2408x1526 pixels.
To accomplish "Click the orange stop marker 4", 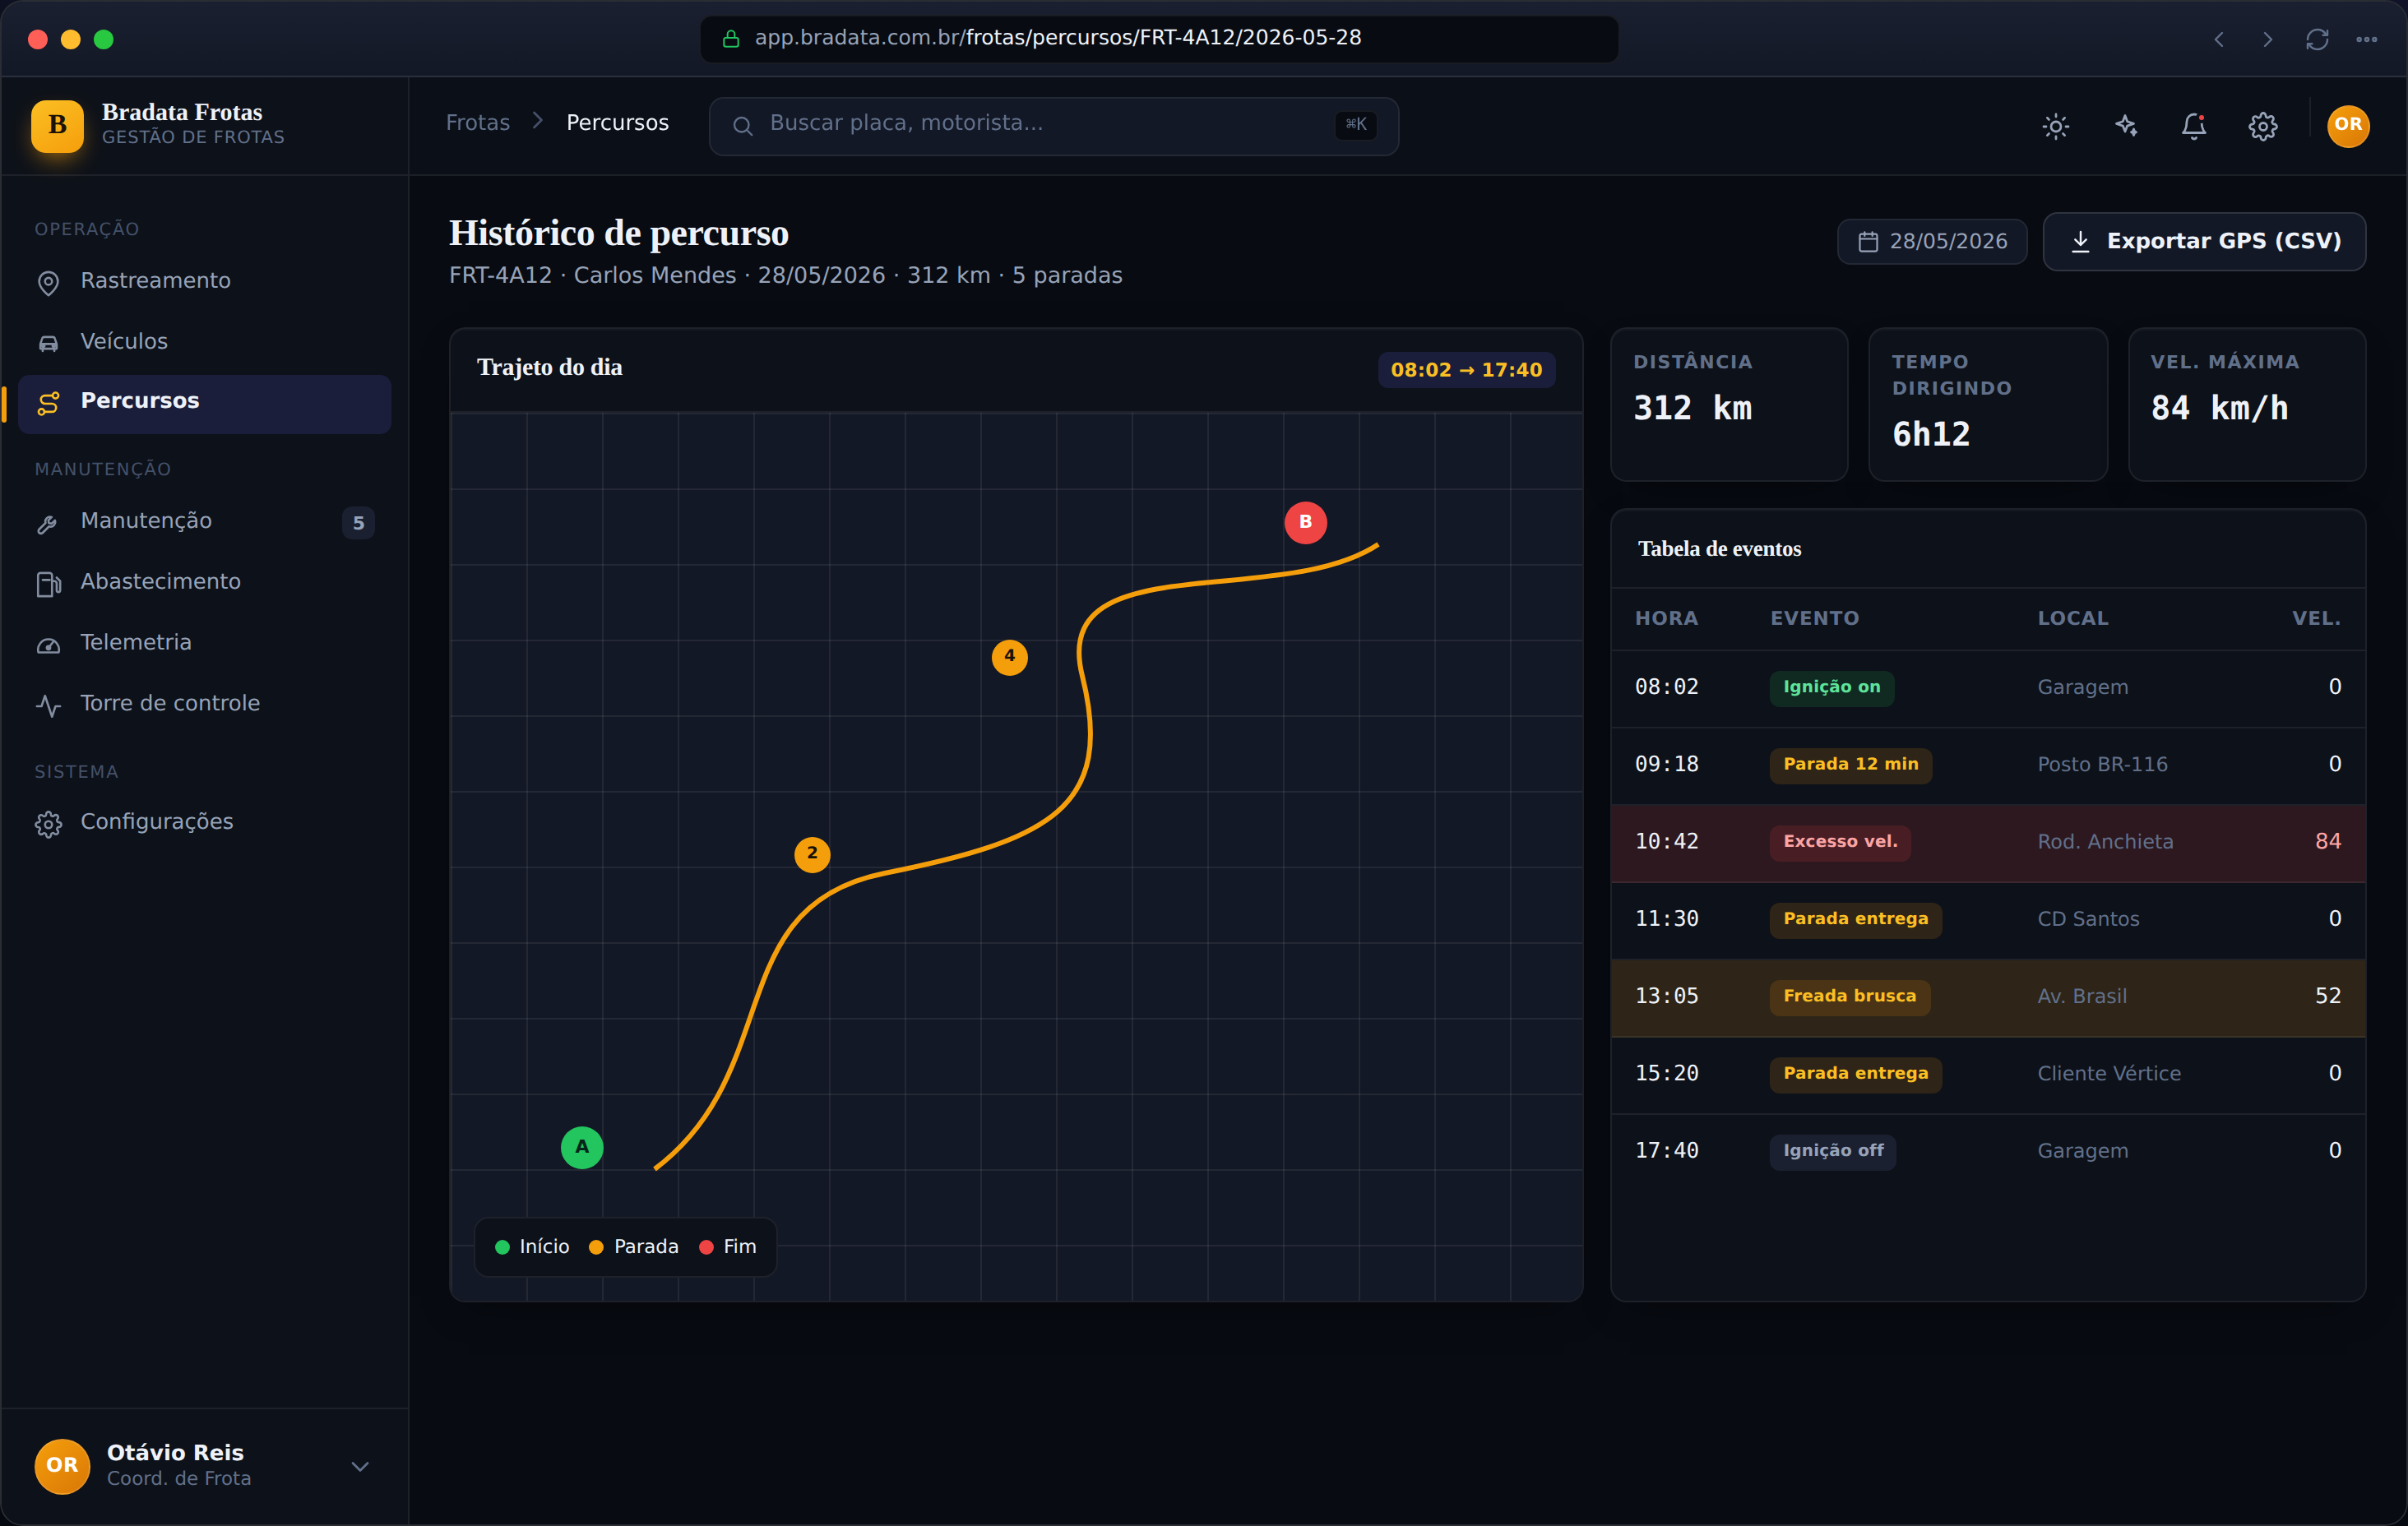I will click(1009, 657).
